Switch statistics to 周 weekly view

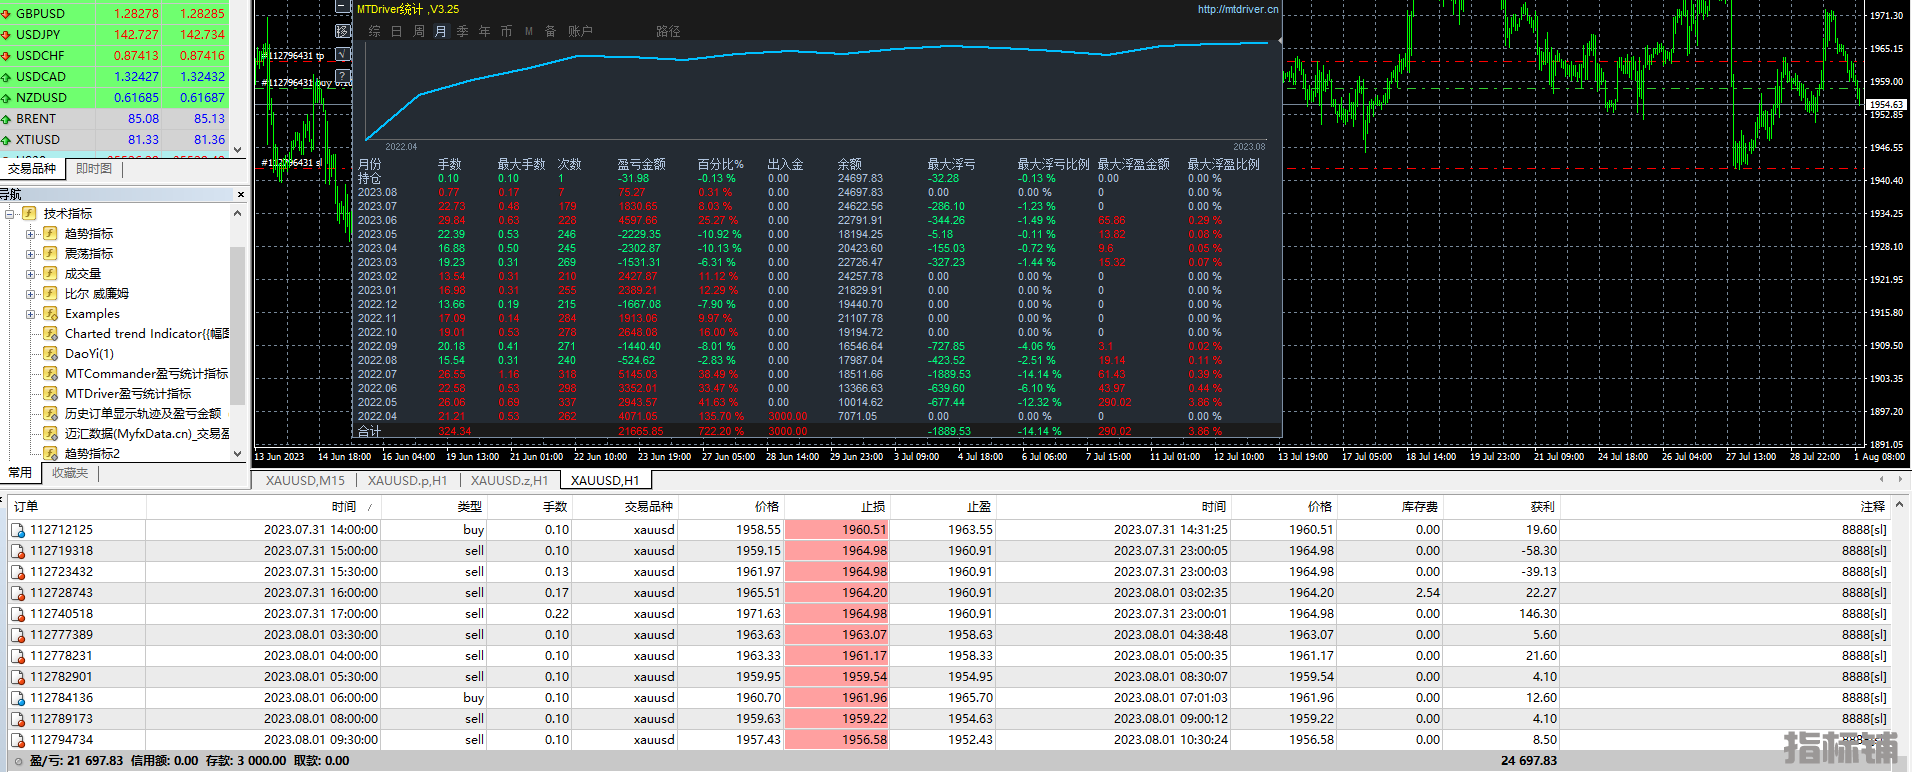[x=418, y=31]
